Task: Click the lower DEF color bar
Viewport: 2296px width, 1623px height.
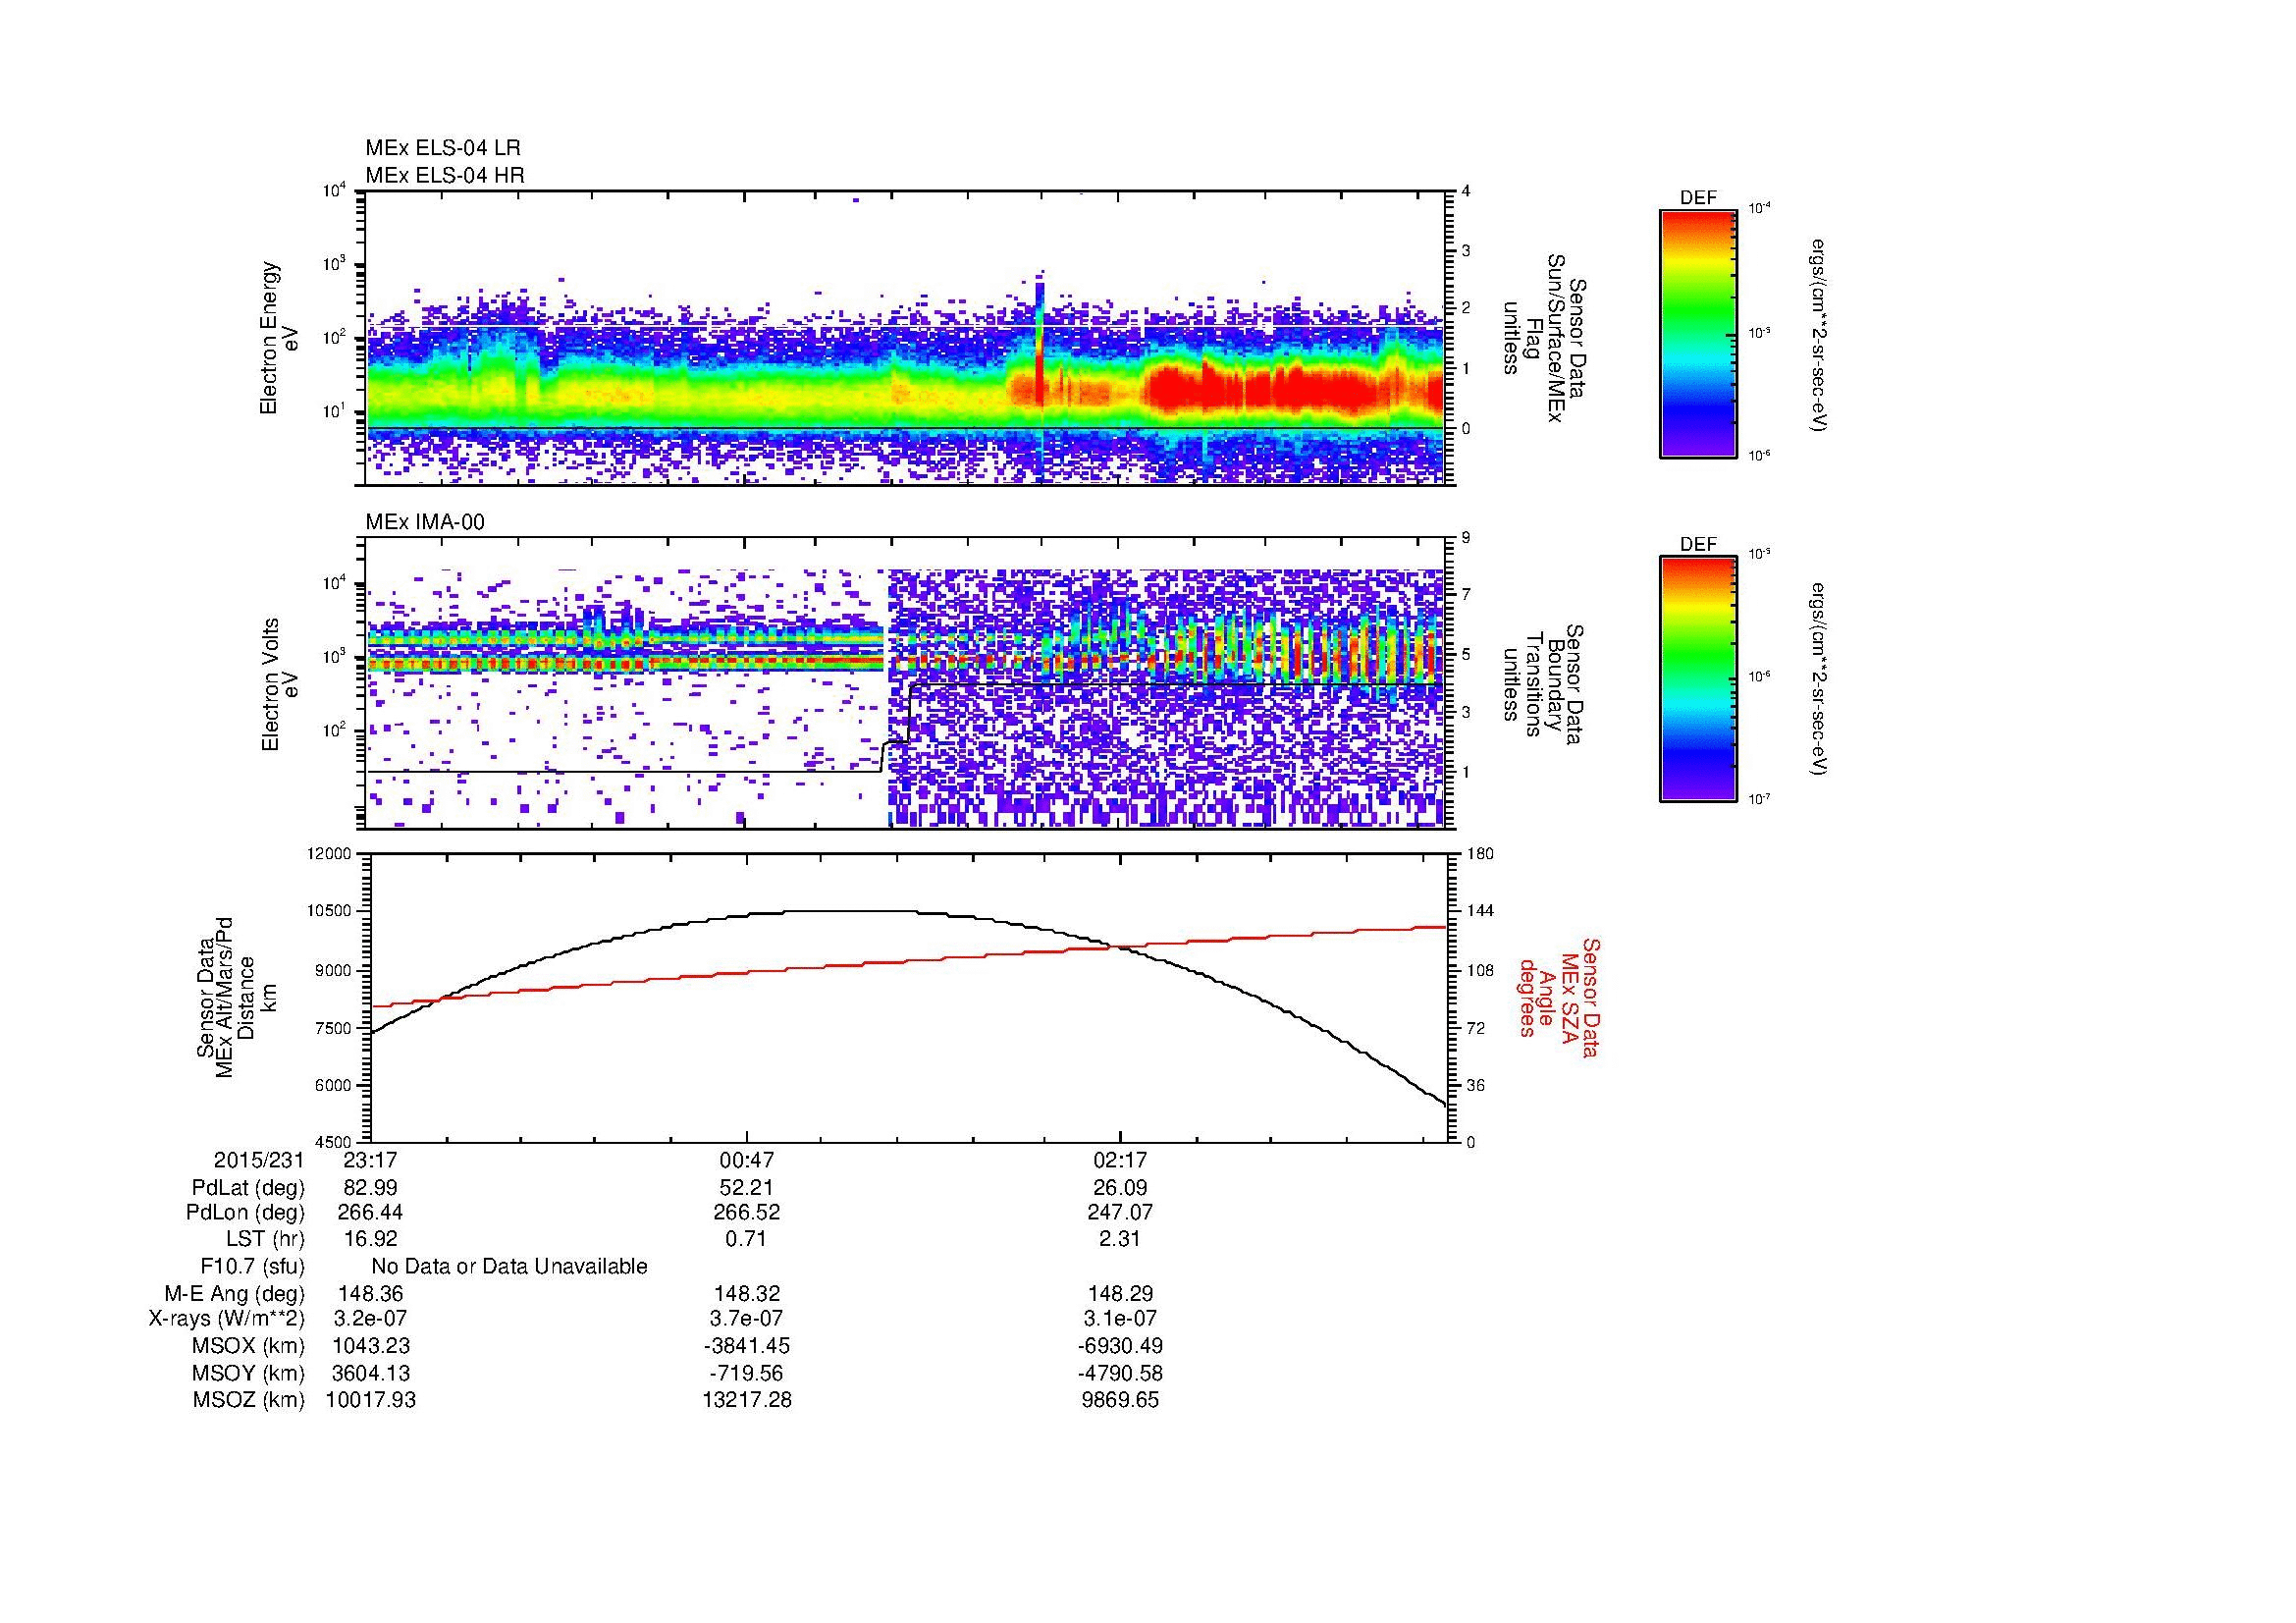Action: pos(1698,679)
